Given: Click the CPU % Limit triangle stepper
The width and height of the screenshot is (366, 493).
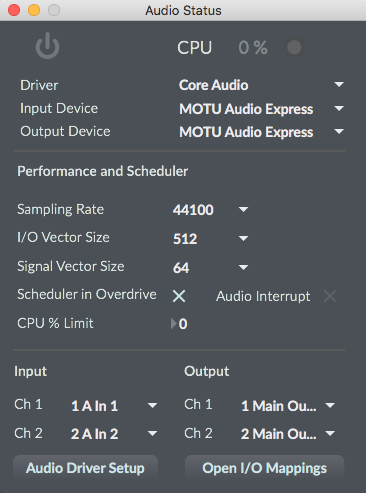Looking at the screenshot, I should [174, 324].
